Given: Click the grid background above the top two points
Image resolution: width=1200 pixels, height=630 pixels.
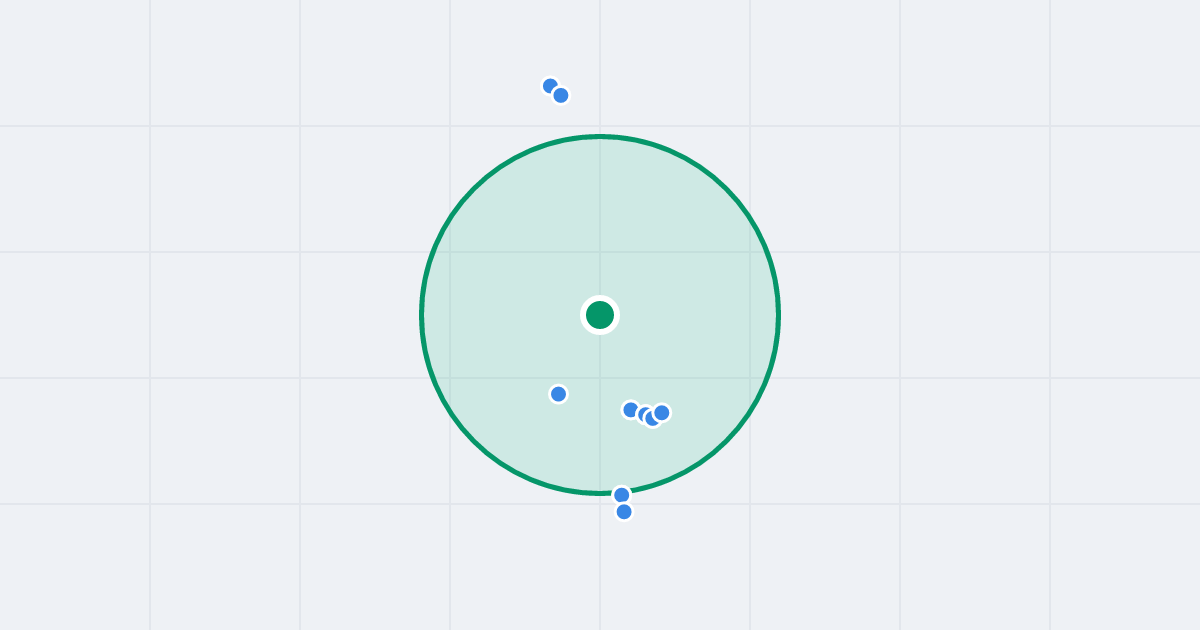Looking at the screenshot, I should (555, 35).
